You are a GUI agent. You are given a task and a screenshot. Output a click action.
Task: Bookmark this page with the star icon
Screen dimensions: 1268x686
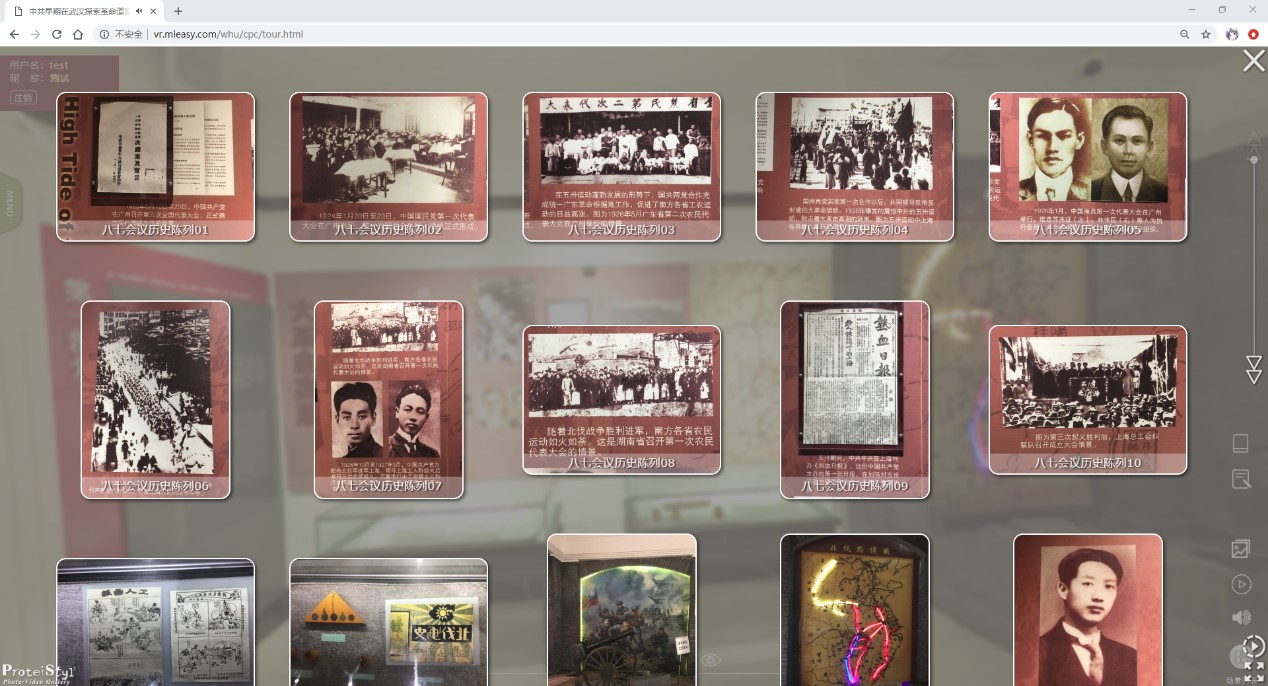(x=1206, y=34)
